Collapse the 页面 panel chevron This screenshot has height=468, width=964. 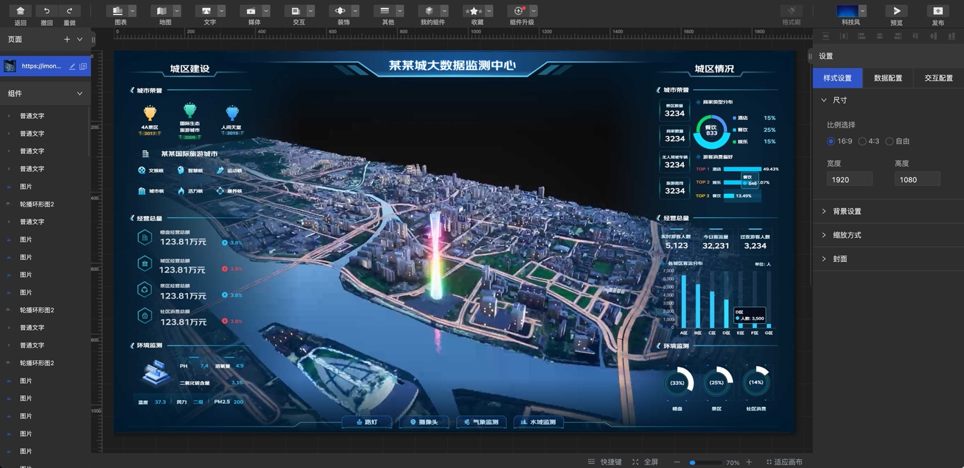[80, 39]
